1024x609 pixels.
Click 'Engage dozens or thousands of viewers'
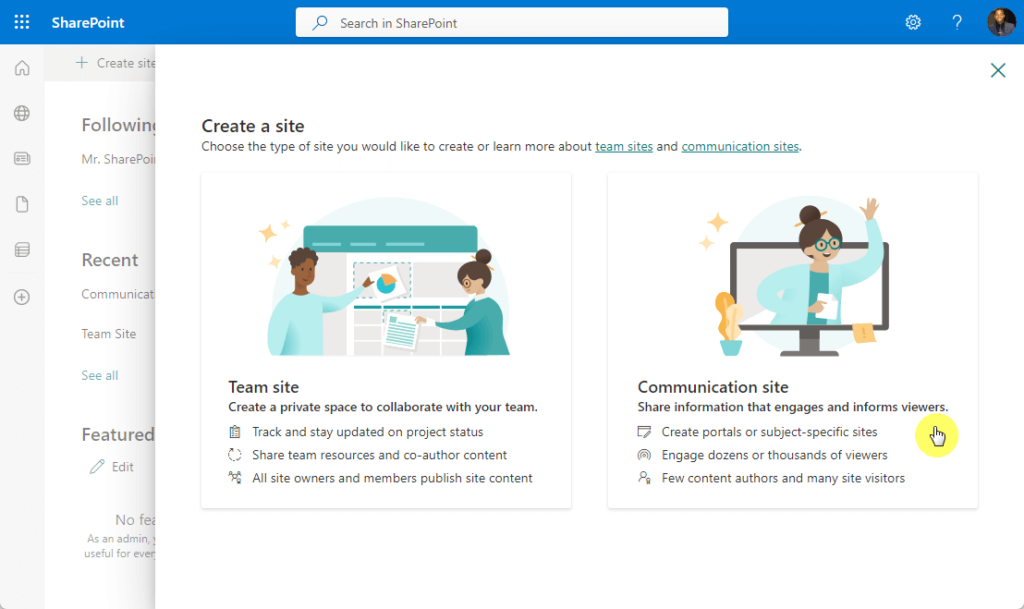(x=775, y=455)
